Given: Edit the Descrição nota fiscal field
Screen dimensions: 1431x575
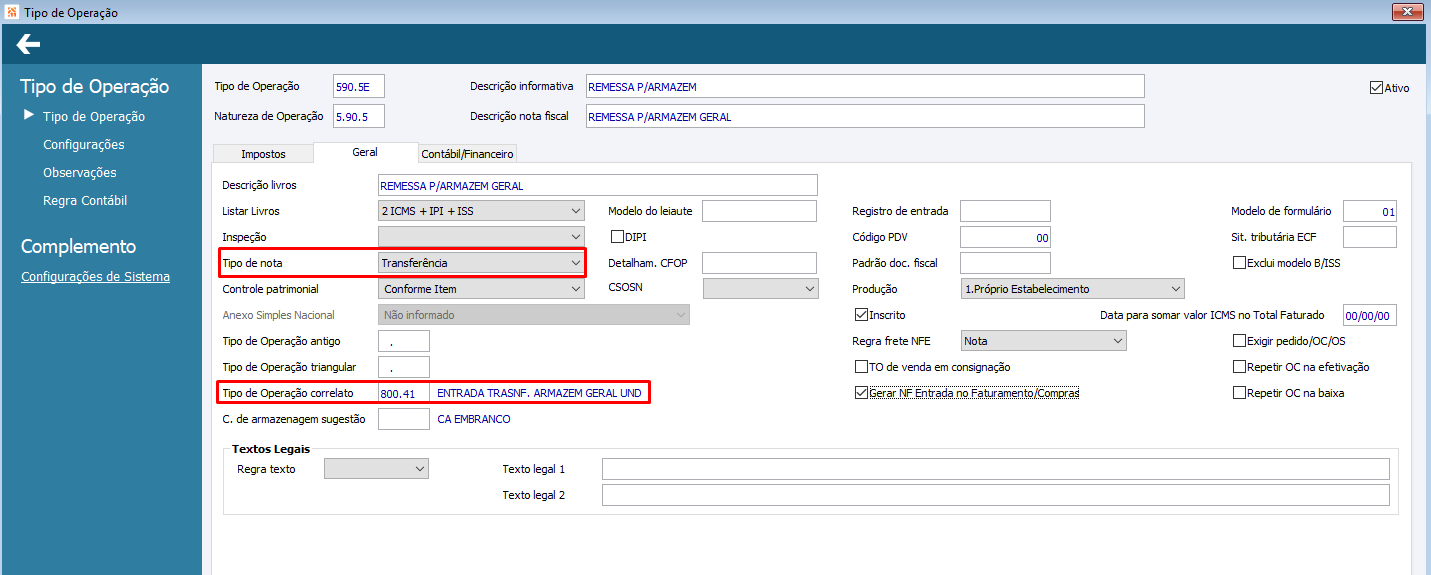Looking at the screenshot, I should [x=864, y=116].
